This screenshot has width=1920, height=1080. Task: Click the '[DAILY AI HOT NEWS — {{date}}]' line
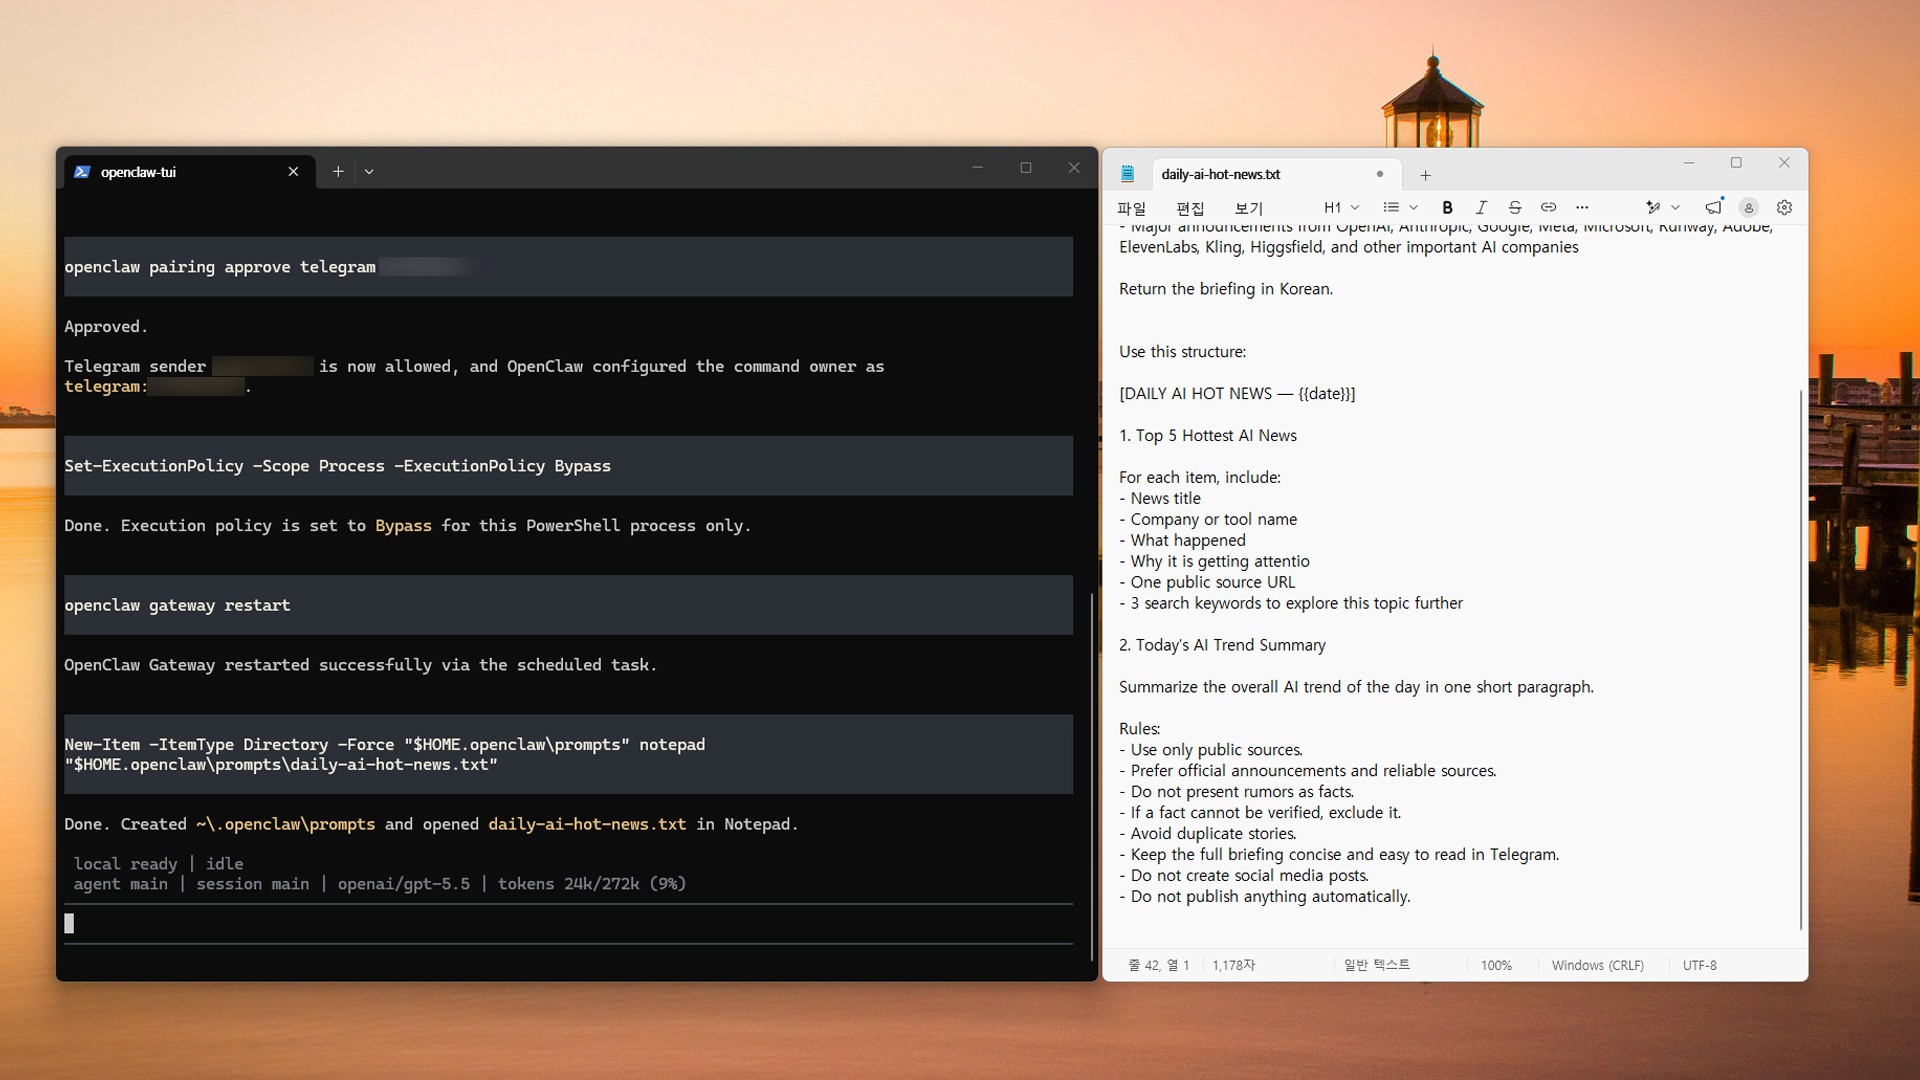point(1237,394)
